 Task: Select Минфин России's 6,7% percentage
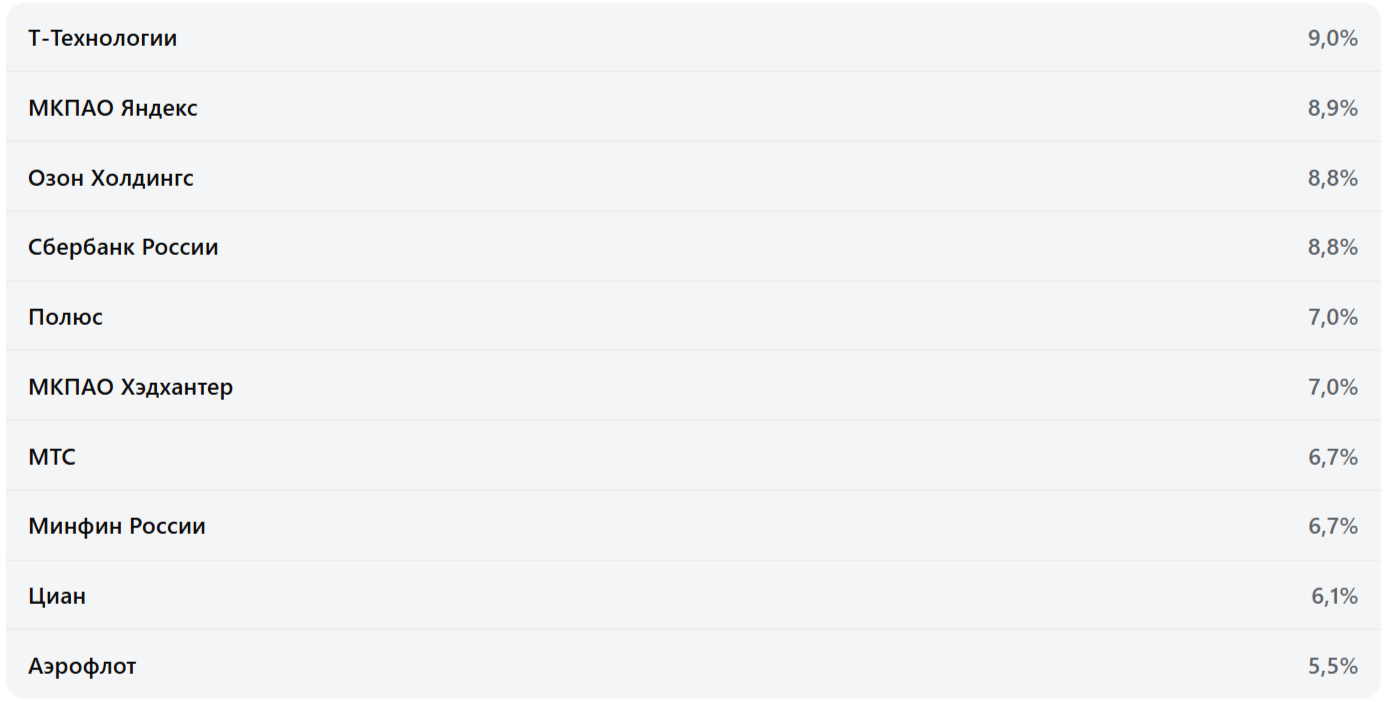1332,526
